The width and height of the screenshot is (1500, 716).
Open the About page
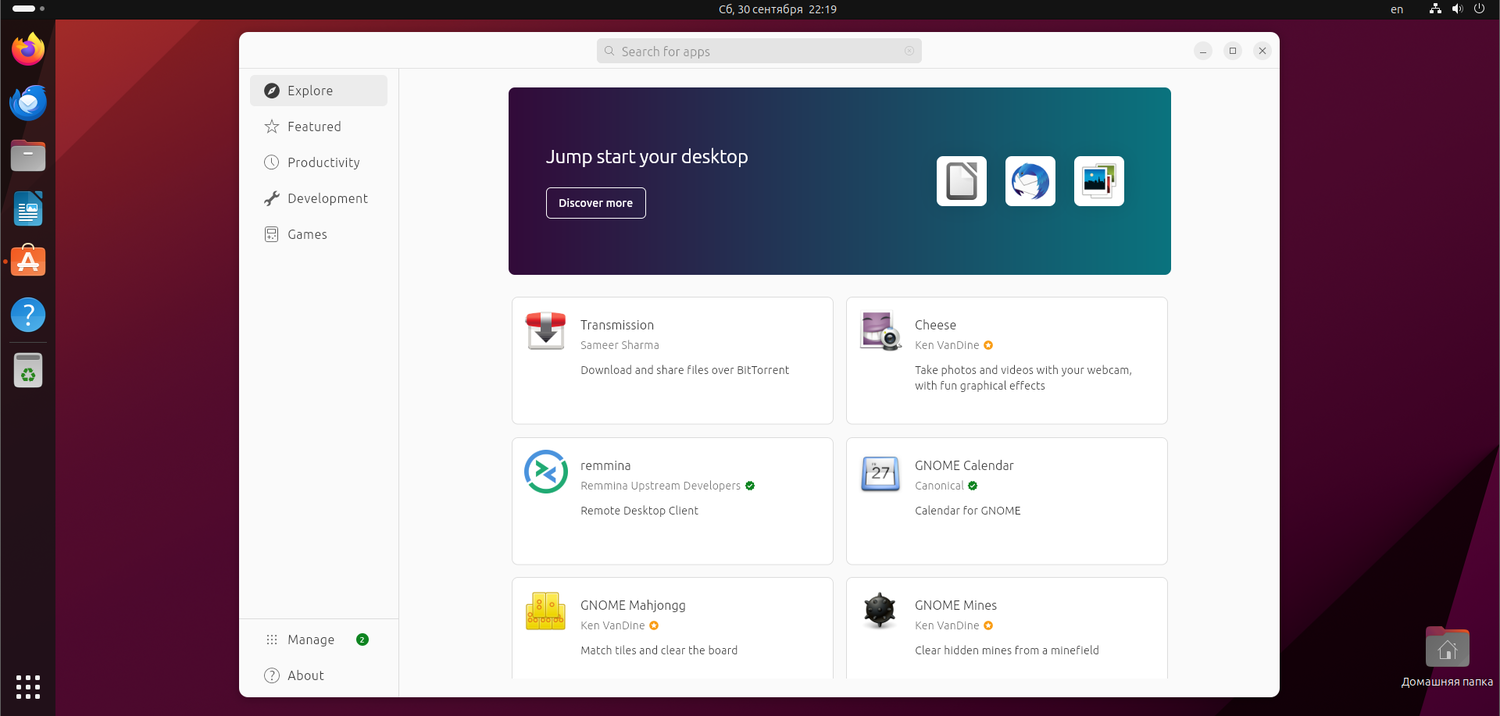click(318, 676)
